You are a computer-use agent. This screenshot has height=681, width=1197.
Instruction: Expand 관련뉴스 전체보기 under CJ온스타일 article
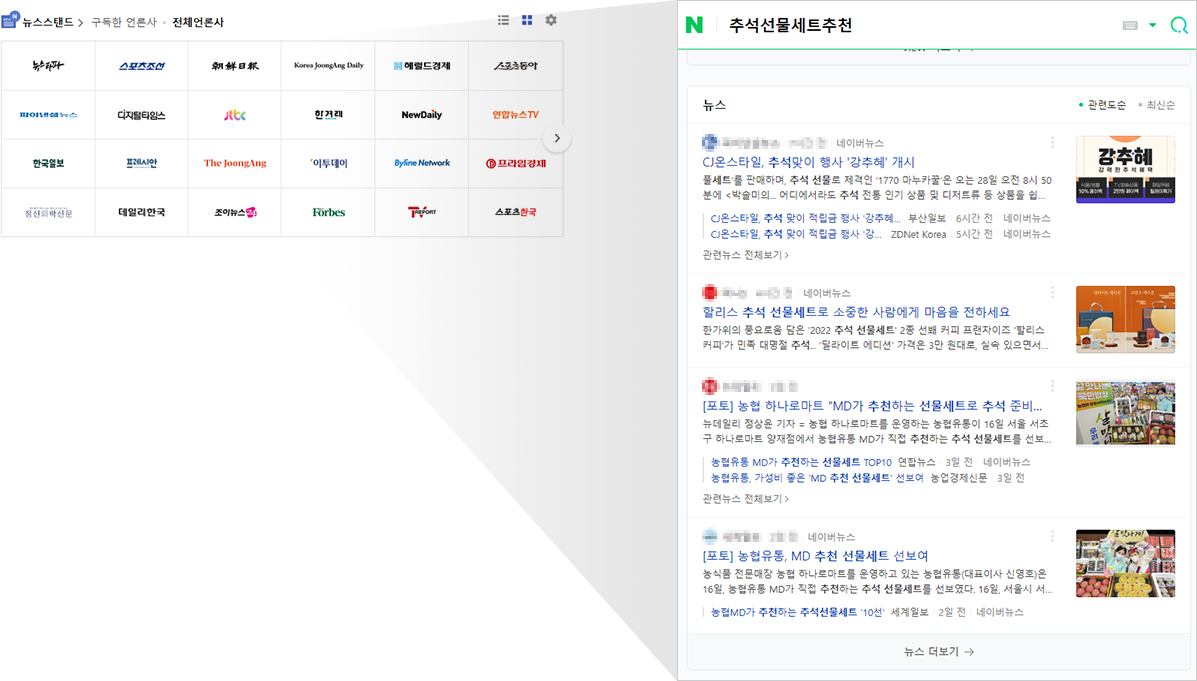tap(746, 255)
